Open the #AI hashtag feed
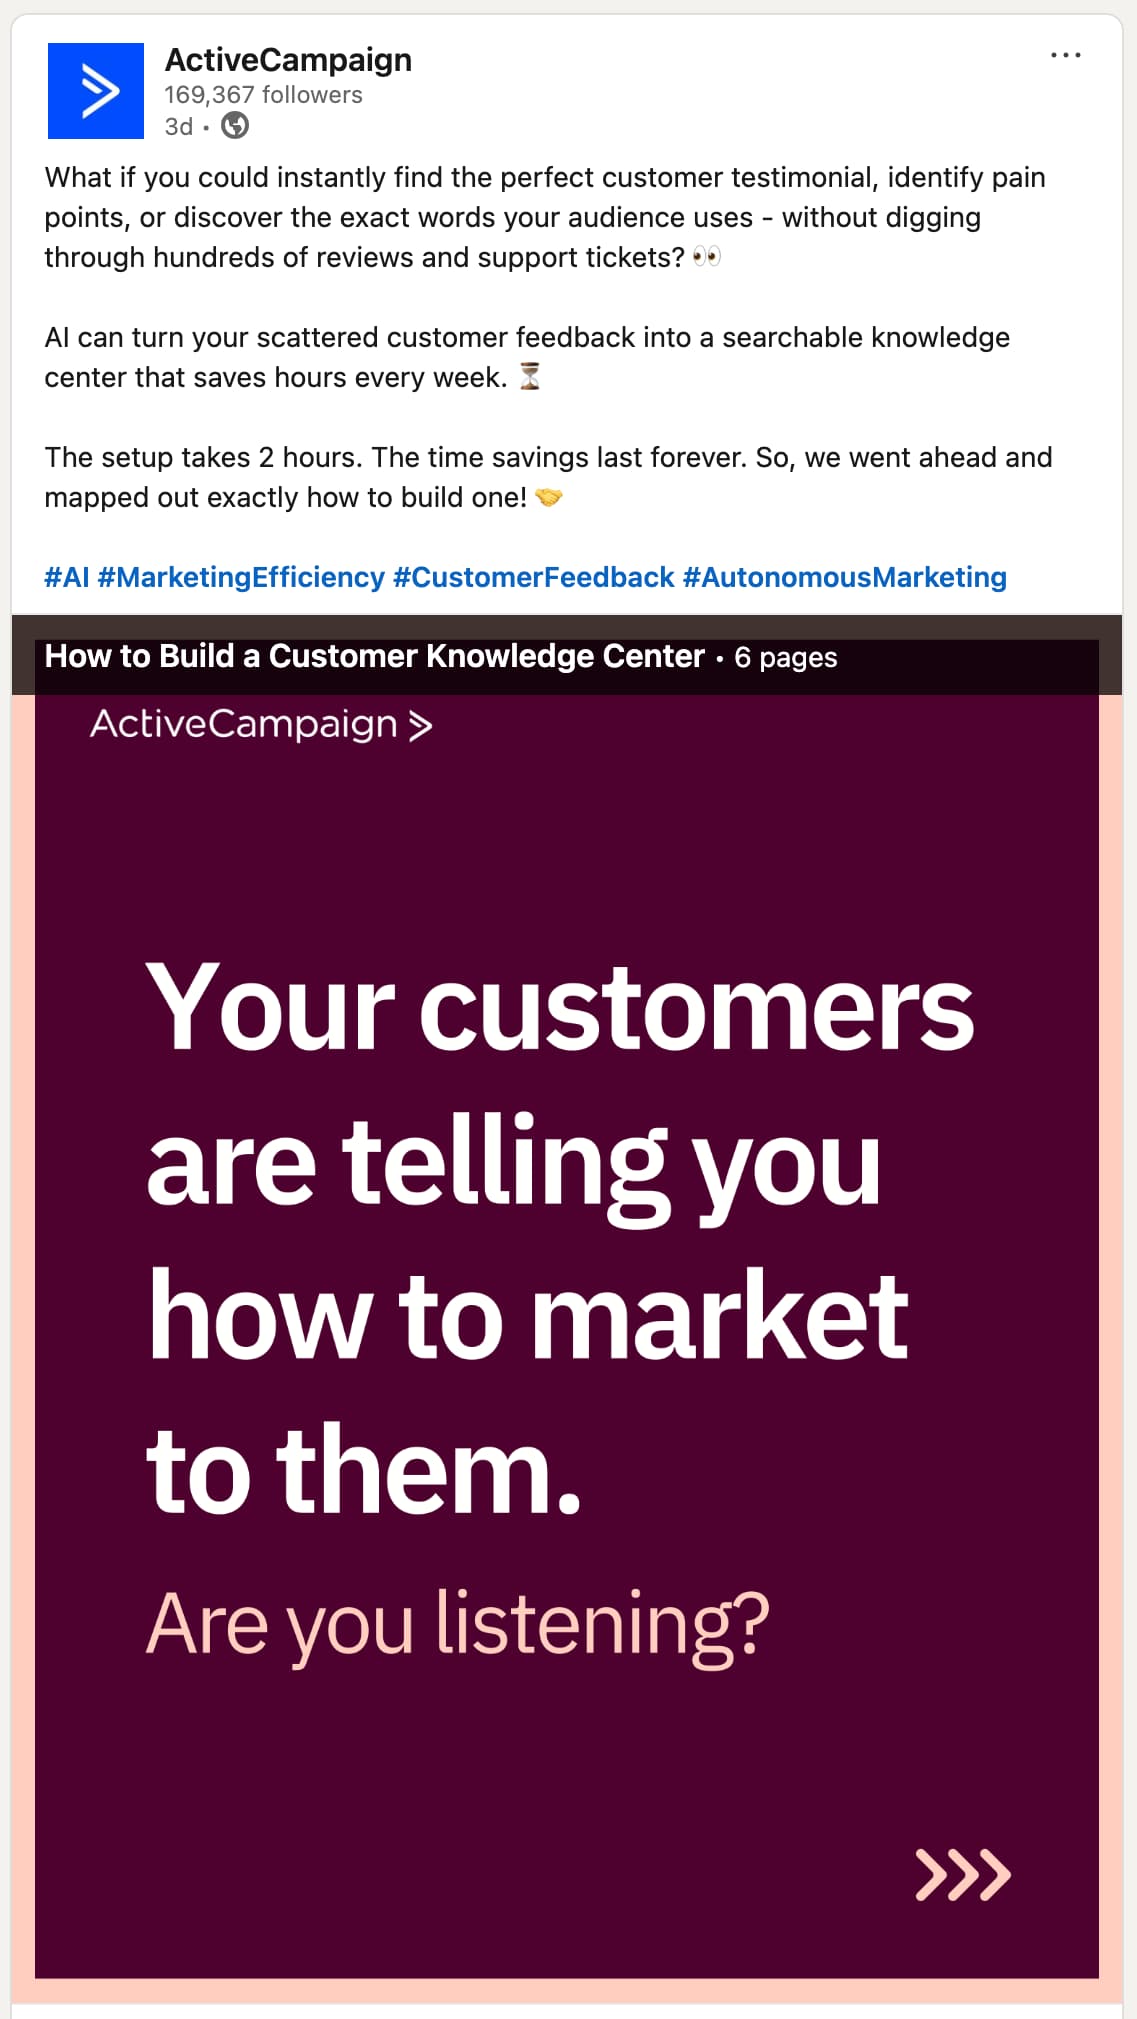 [x=67, y=577]
